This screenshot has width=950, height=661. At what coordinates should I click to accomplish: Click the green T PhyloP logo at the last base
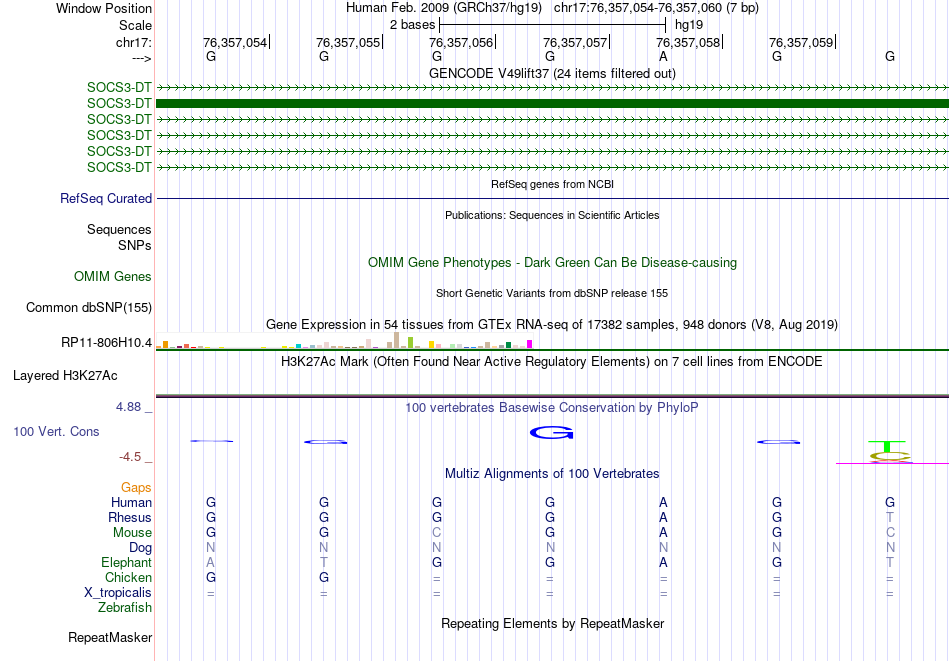click(x=887, y=447)
